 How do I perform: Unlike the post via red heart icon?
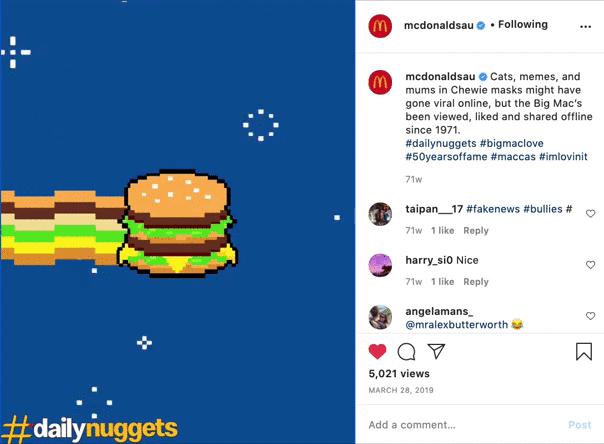(x=377, y=351)
